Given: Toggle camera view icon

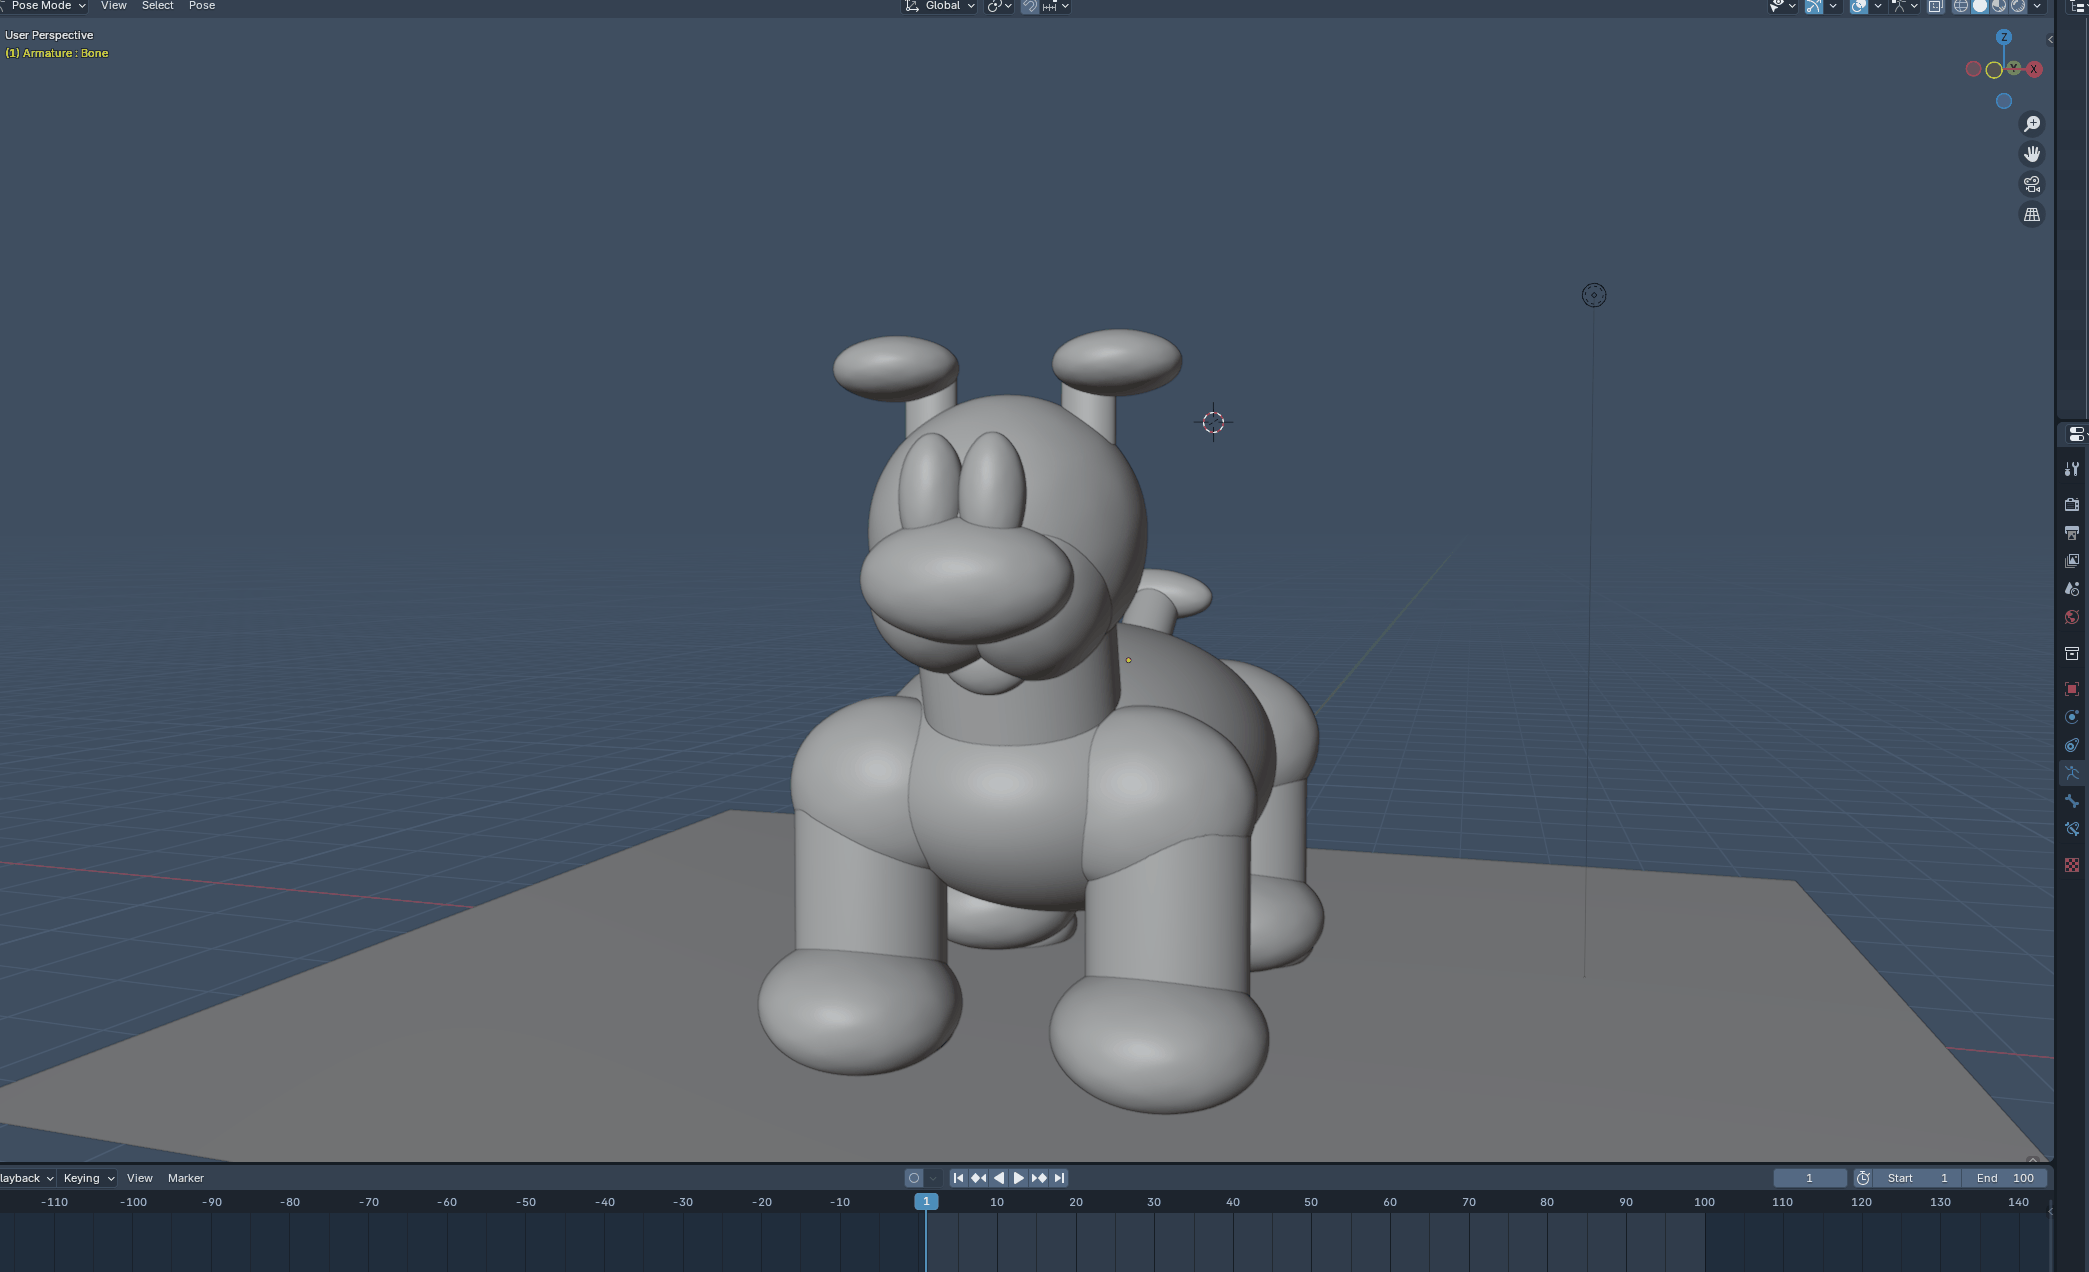Looking at the screenshot, I should pyautogui.click(x=2032, y=184).
